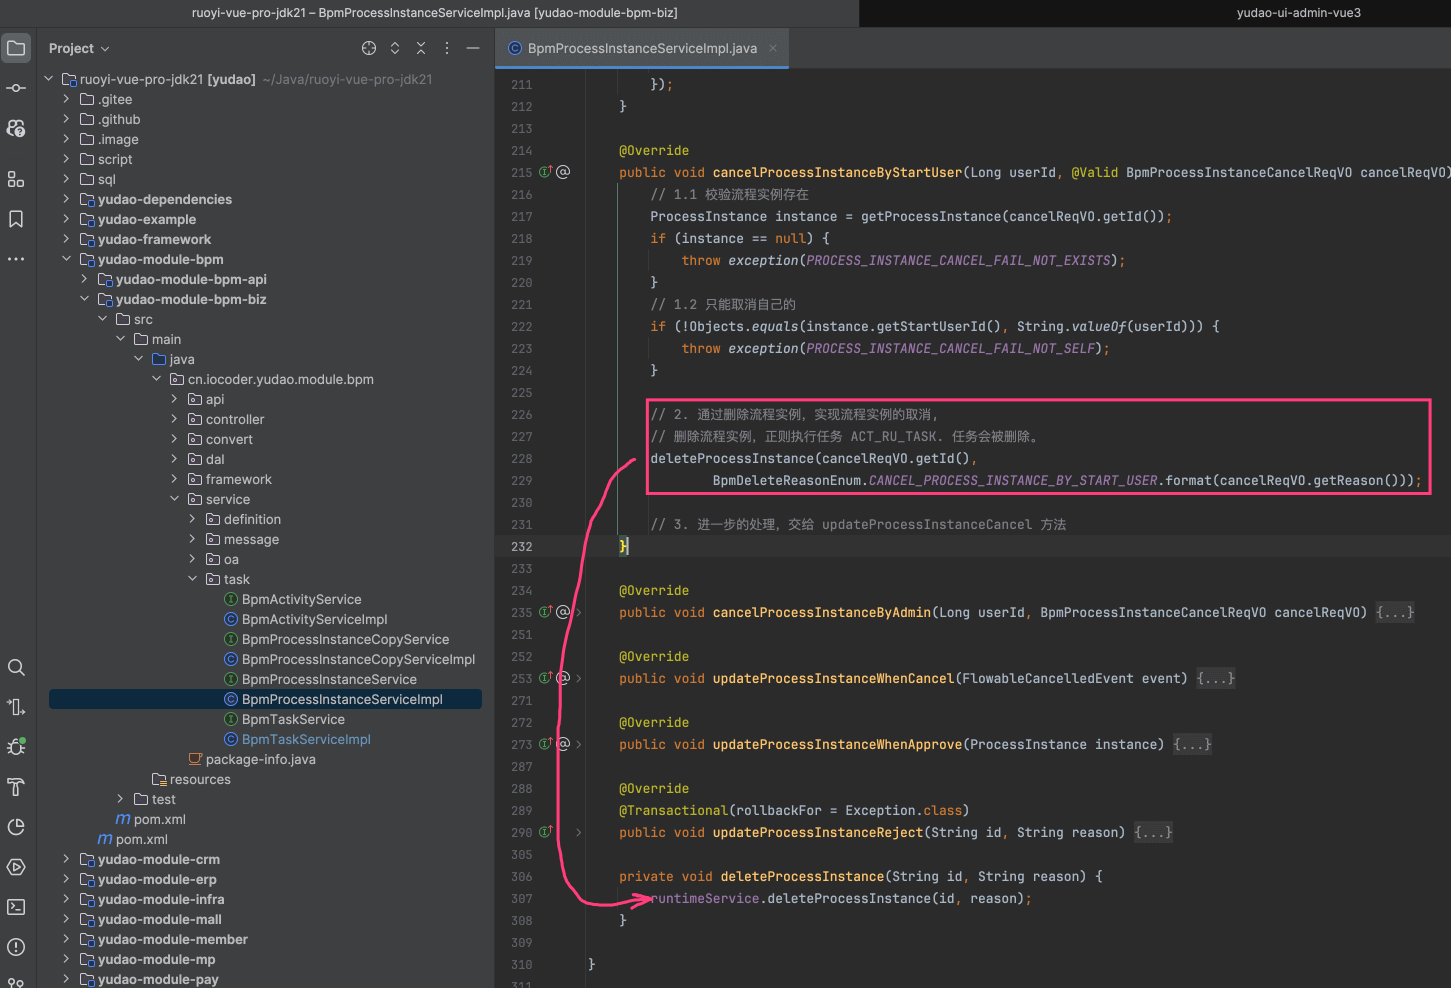Expand the definition package
This screenshot has width=1451, height=988.
(x=193, y=519)
